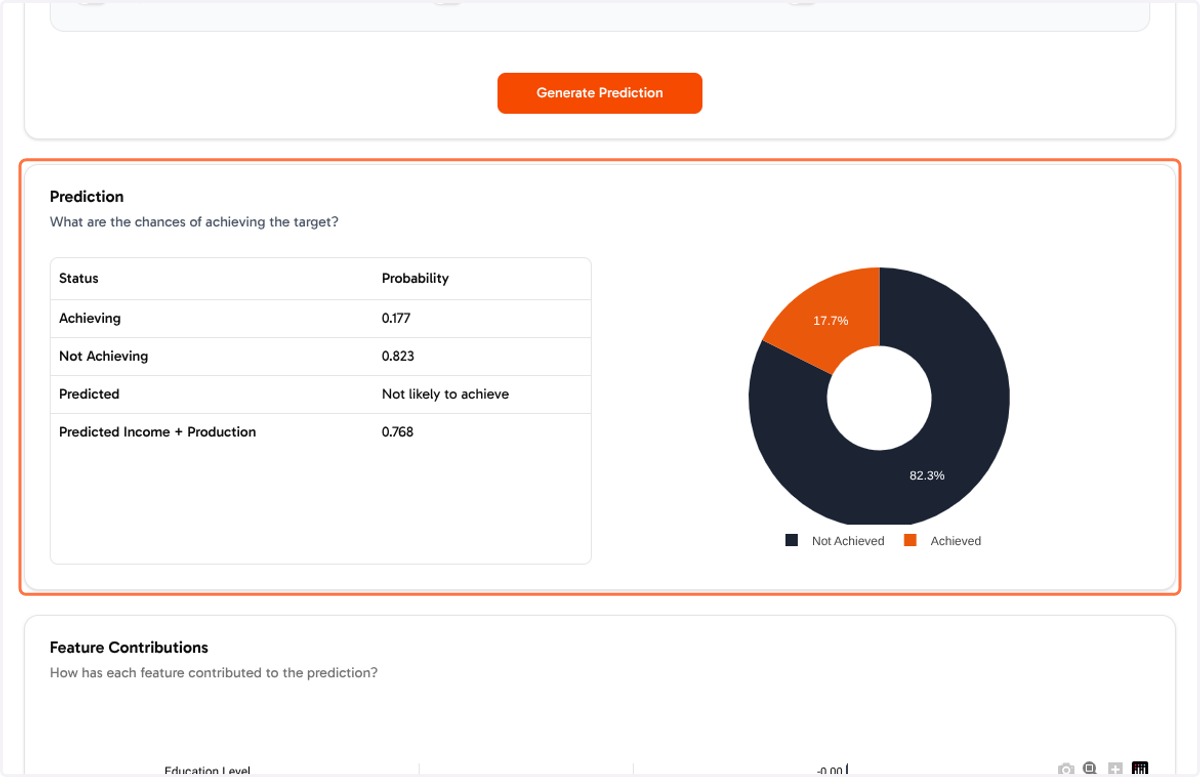Open the Plotly logo icon

pyautogui.click(x=1140, y=769)
